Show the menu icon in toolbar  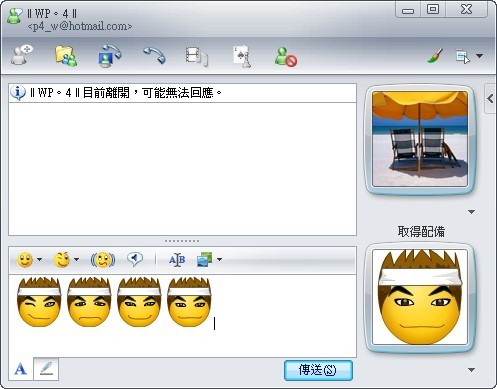pos(463,56)
